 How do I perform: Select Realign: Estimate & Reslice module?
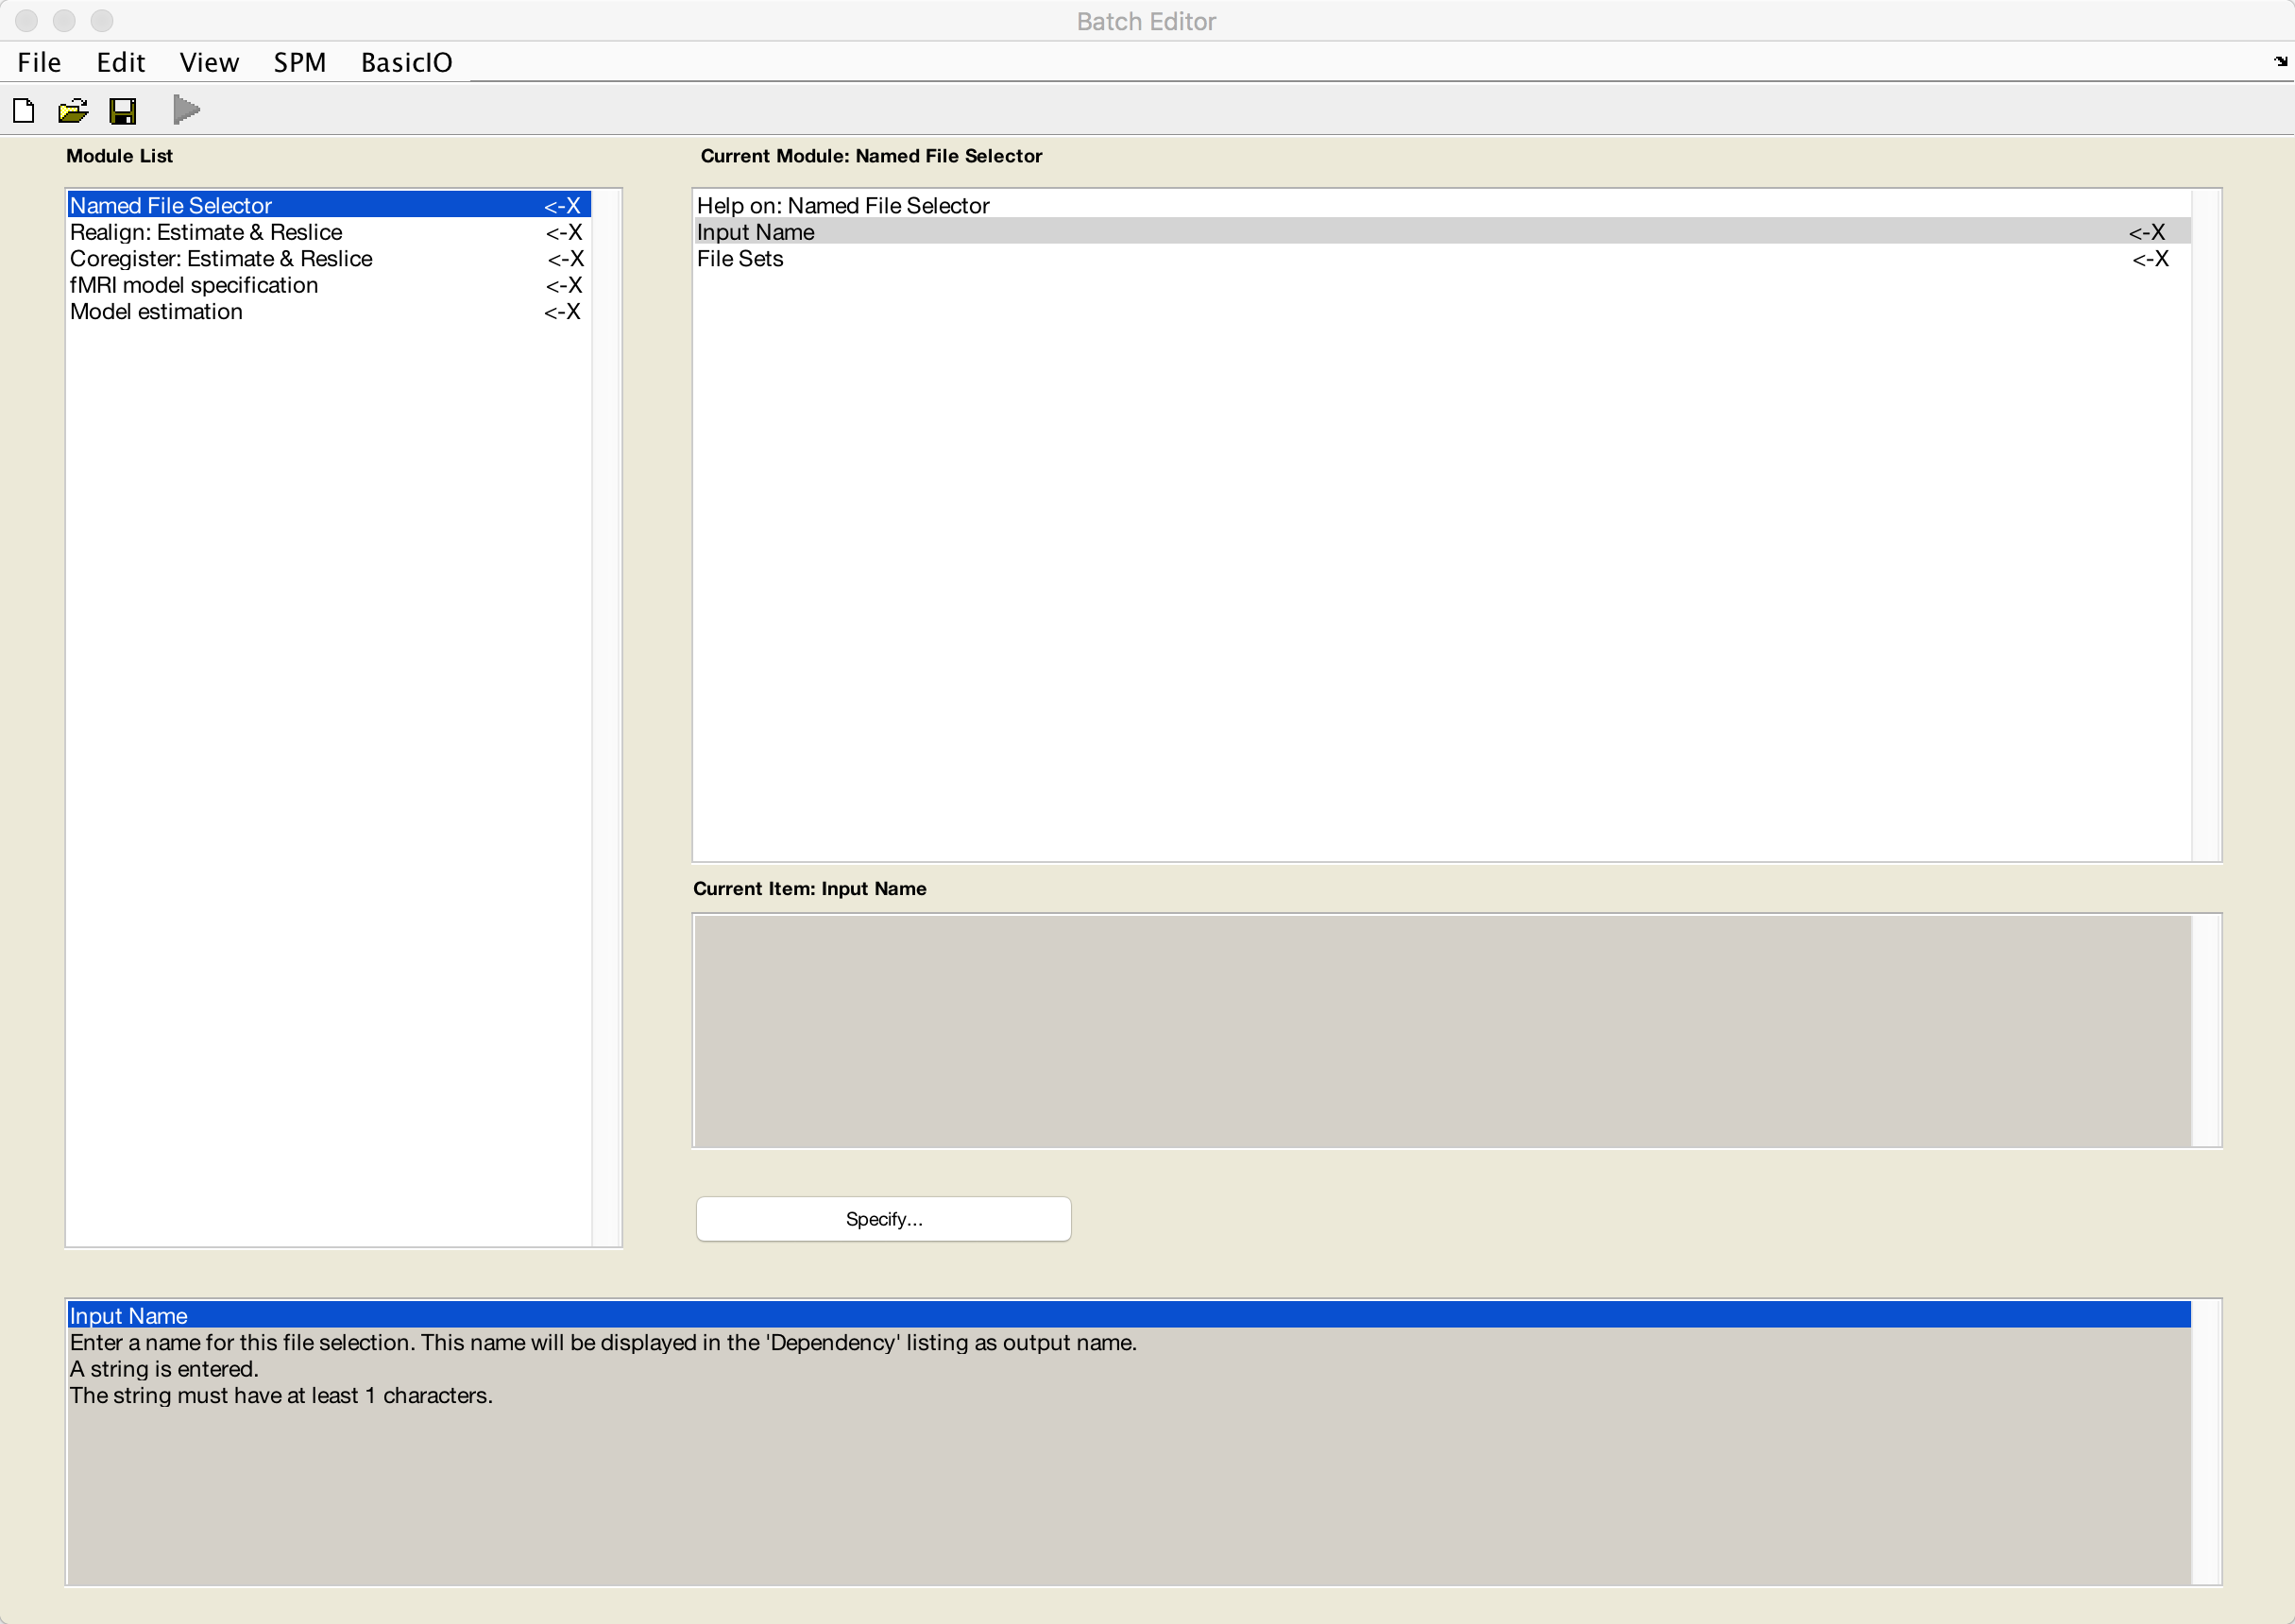[x=329, y=232]
